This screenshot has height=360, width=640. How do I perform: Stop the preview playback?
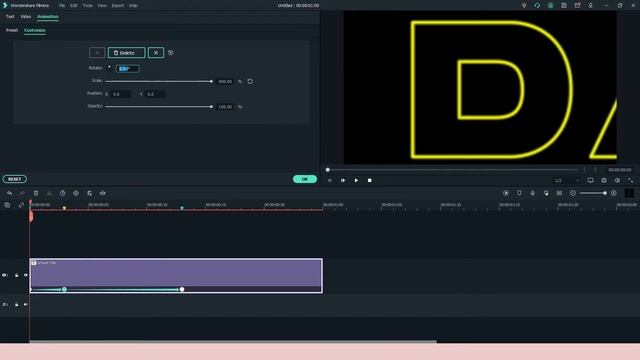point(369,180)
